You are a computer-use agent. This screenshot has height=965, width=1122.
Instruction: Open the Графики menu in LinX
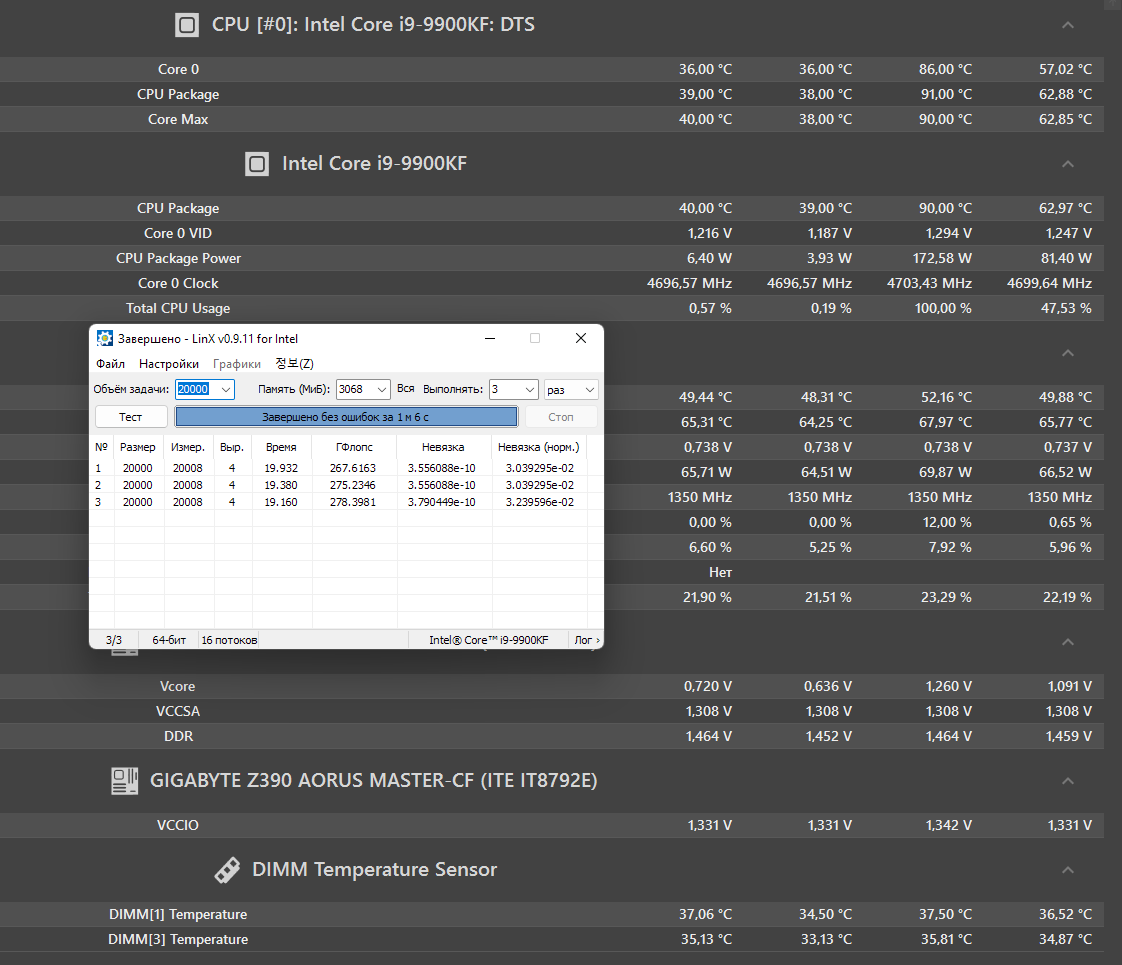[237, 363]
